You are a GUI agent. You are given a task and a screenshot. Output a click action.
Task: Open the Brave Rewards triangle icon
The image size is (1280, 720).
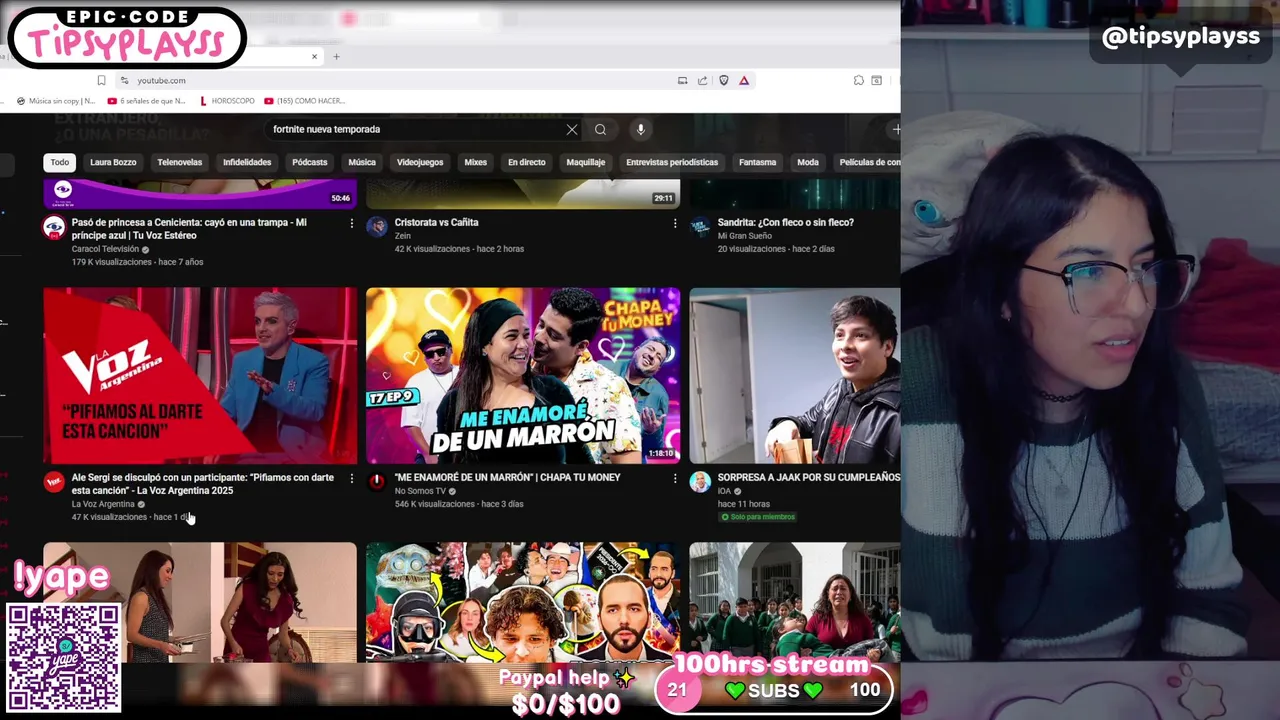coord(744,80)
